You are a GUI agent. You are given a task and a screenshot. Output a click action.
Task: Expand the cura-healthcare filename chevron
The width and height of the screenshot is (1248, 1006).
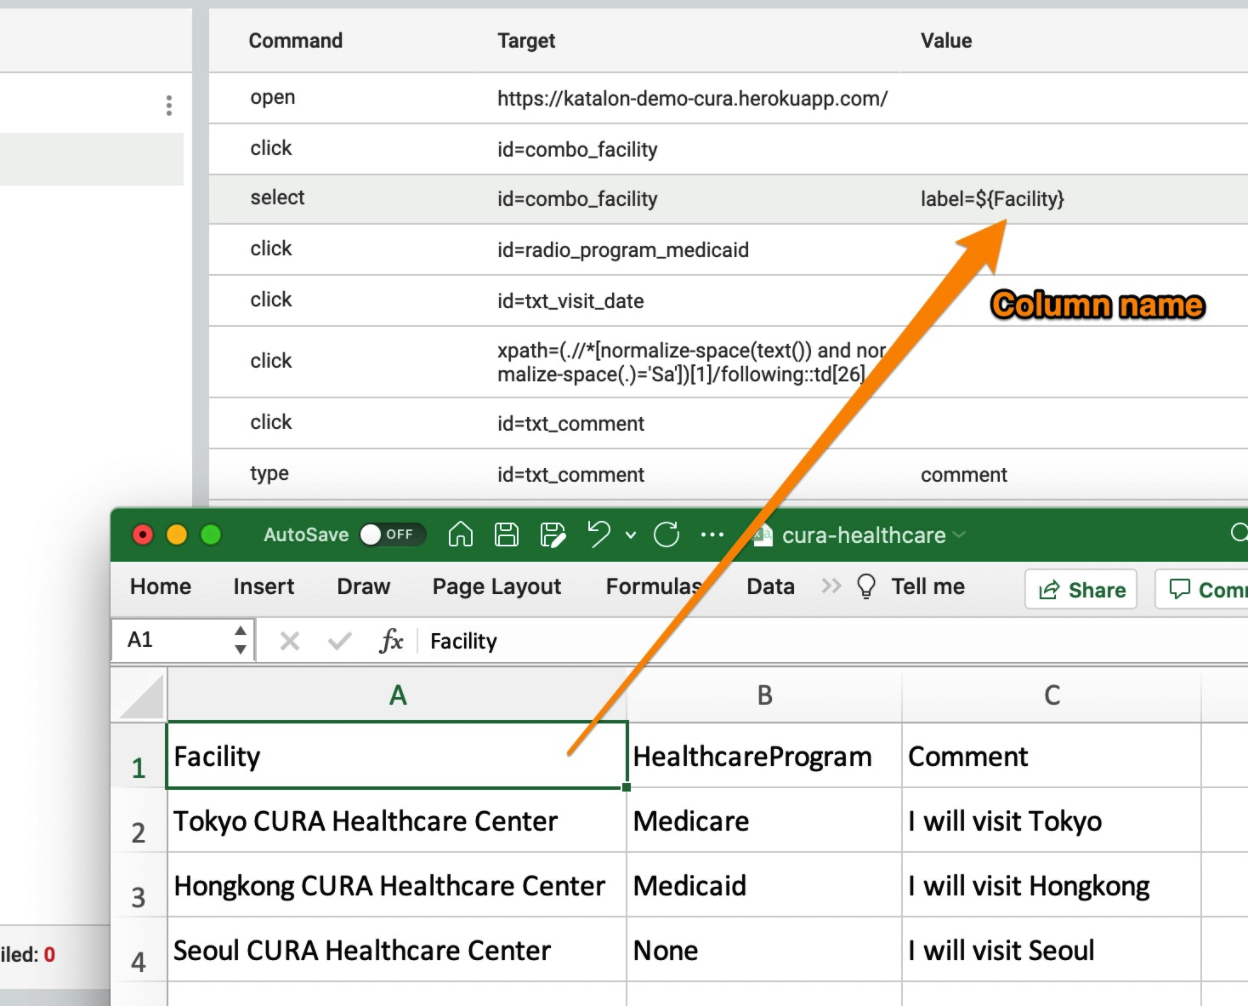point(958,535)
